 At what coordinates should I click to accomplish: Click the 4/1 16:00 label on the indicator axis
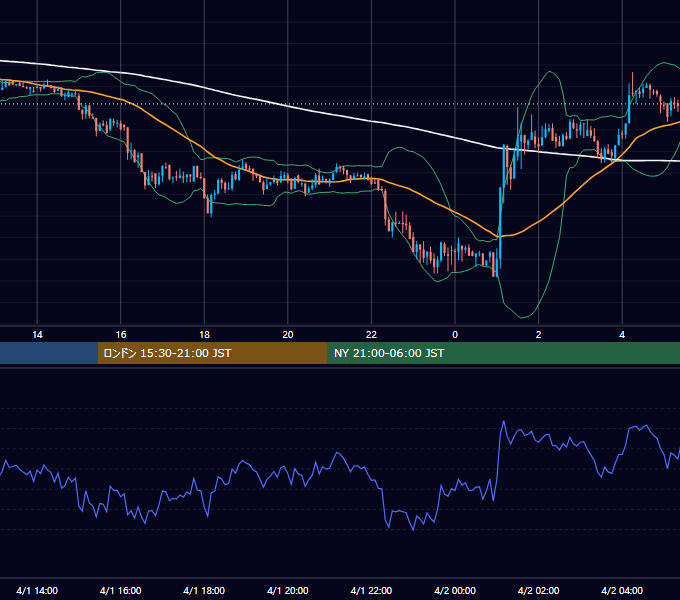tap(121, 590)
